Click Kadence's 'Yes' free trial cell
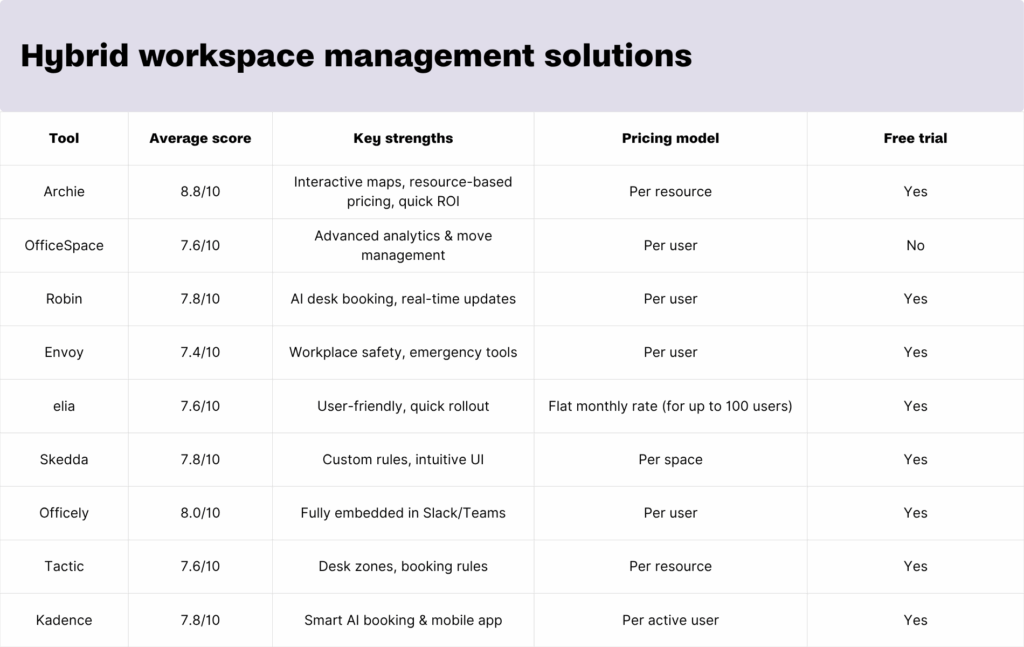 (915, 620)
